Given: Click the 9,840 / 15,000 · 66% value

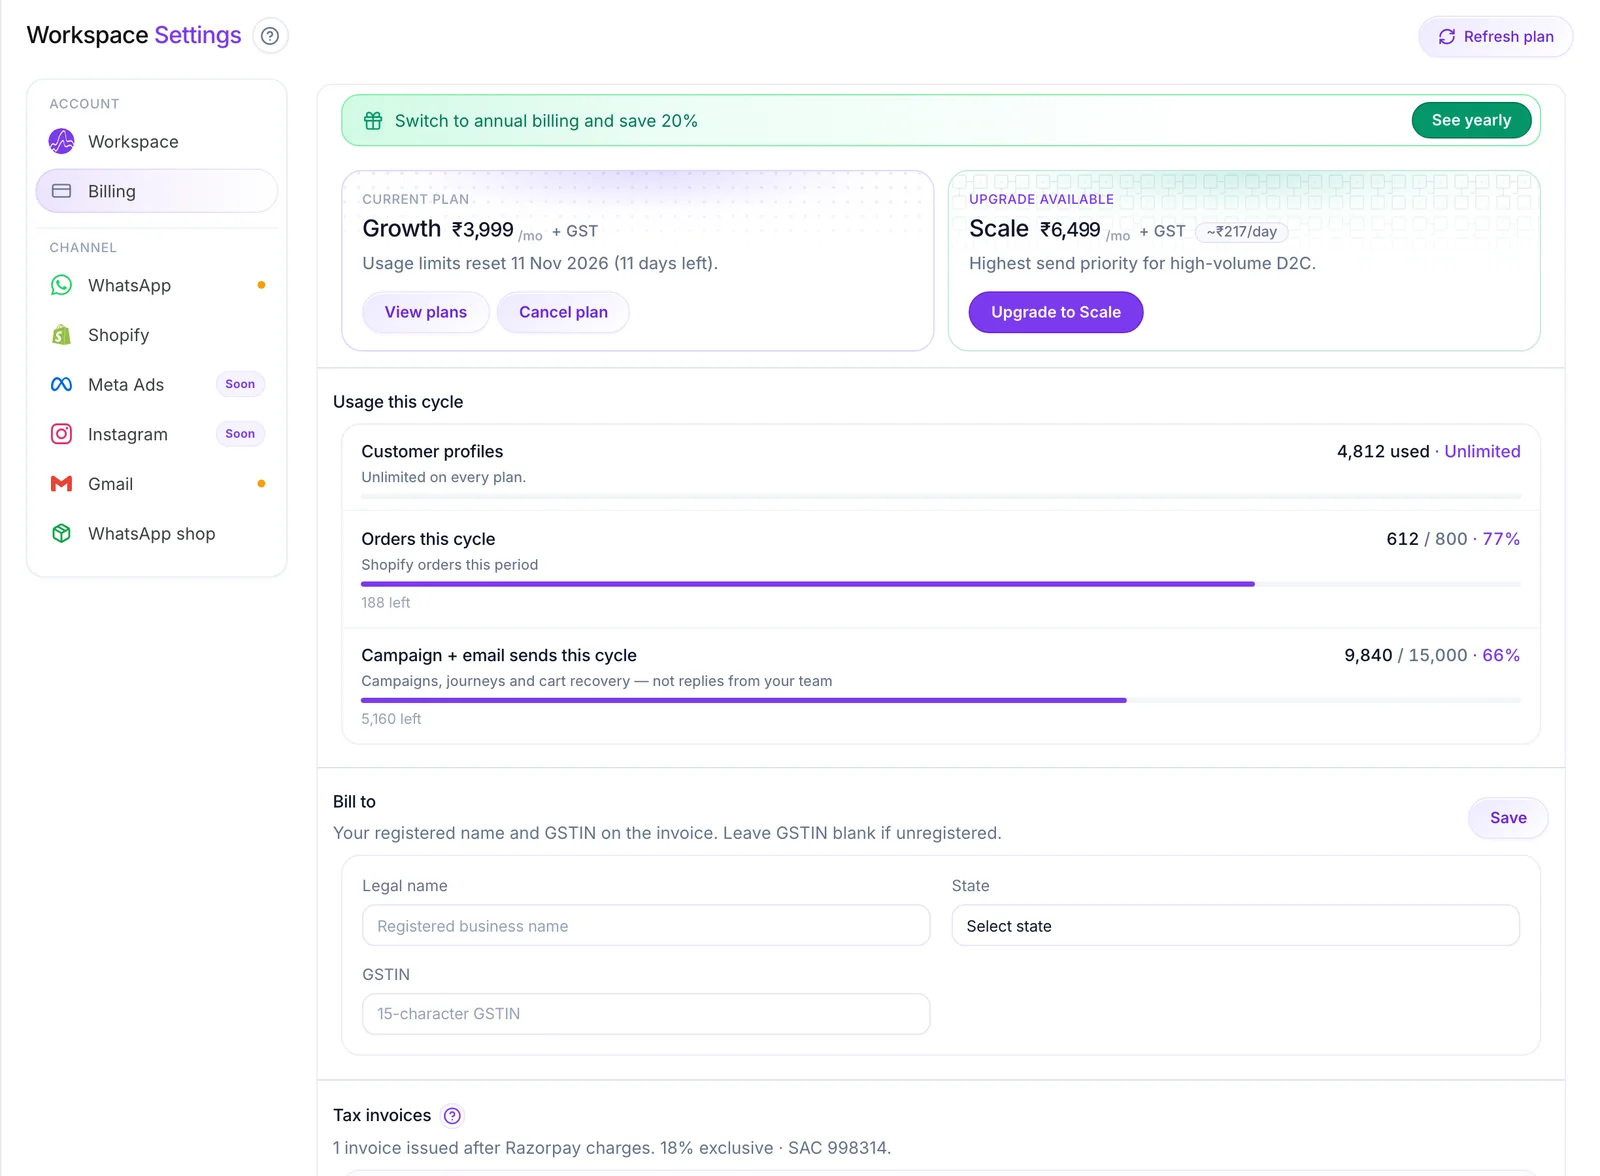Looking at the screenshot, I should [x=1432, y=656].
